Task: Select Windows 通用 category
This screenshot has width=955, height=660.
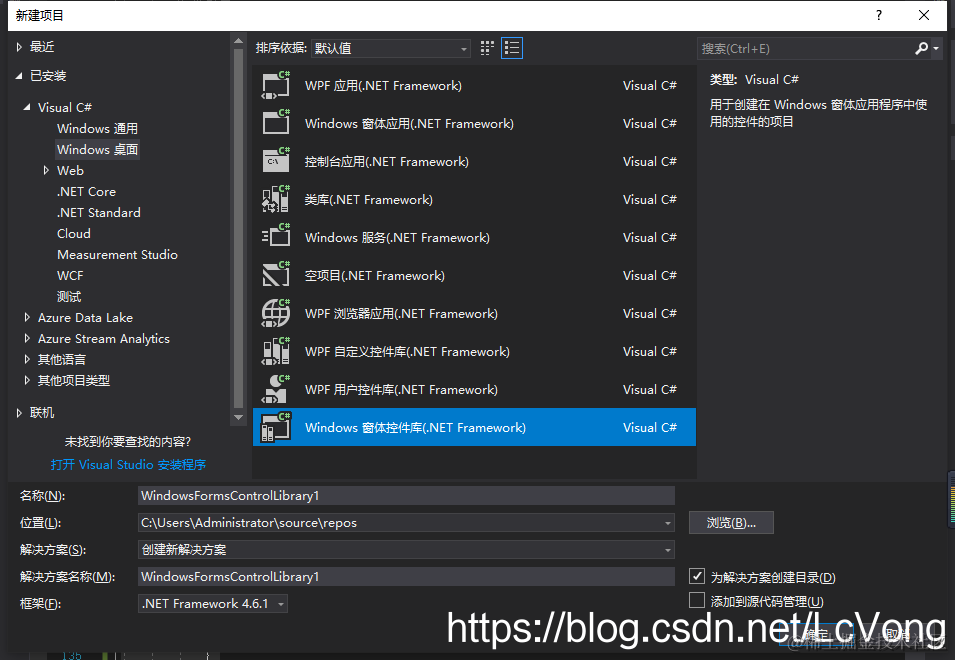Action: pos(97,128)
